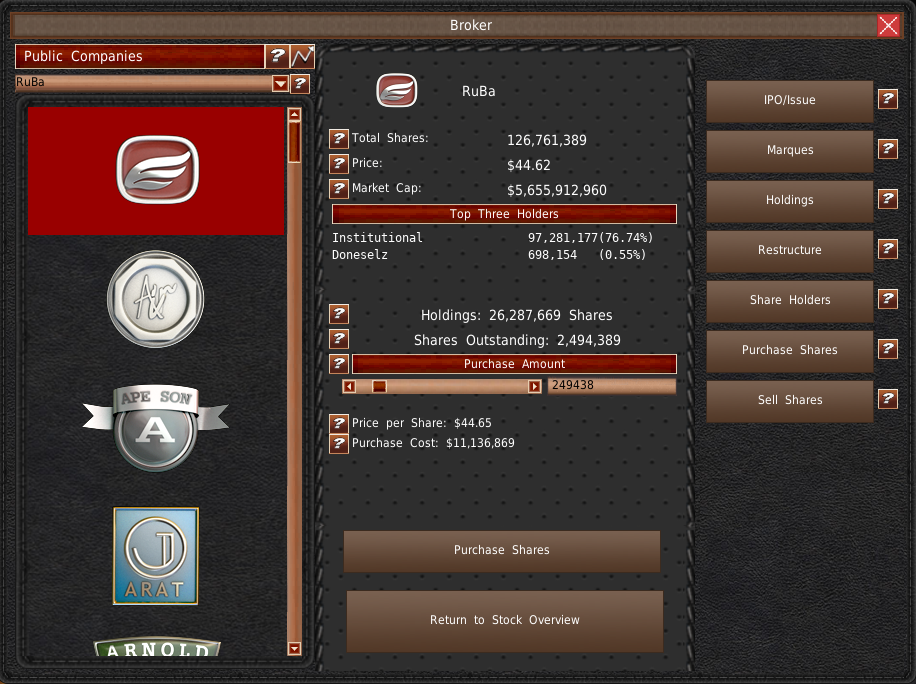916x684 pixels.
Task: Click left arrow of purchase amount slider
Action: click(349, 386)
